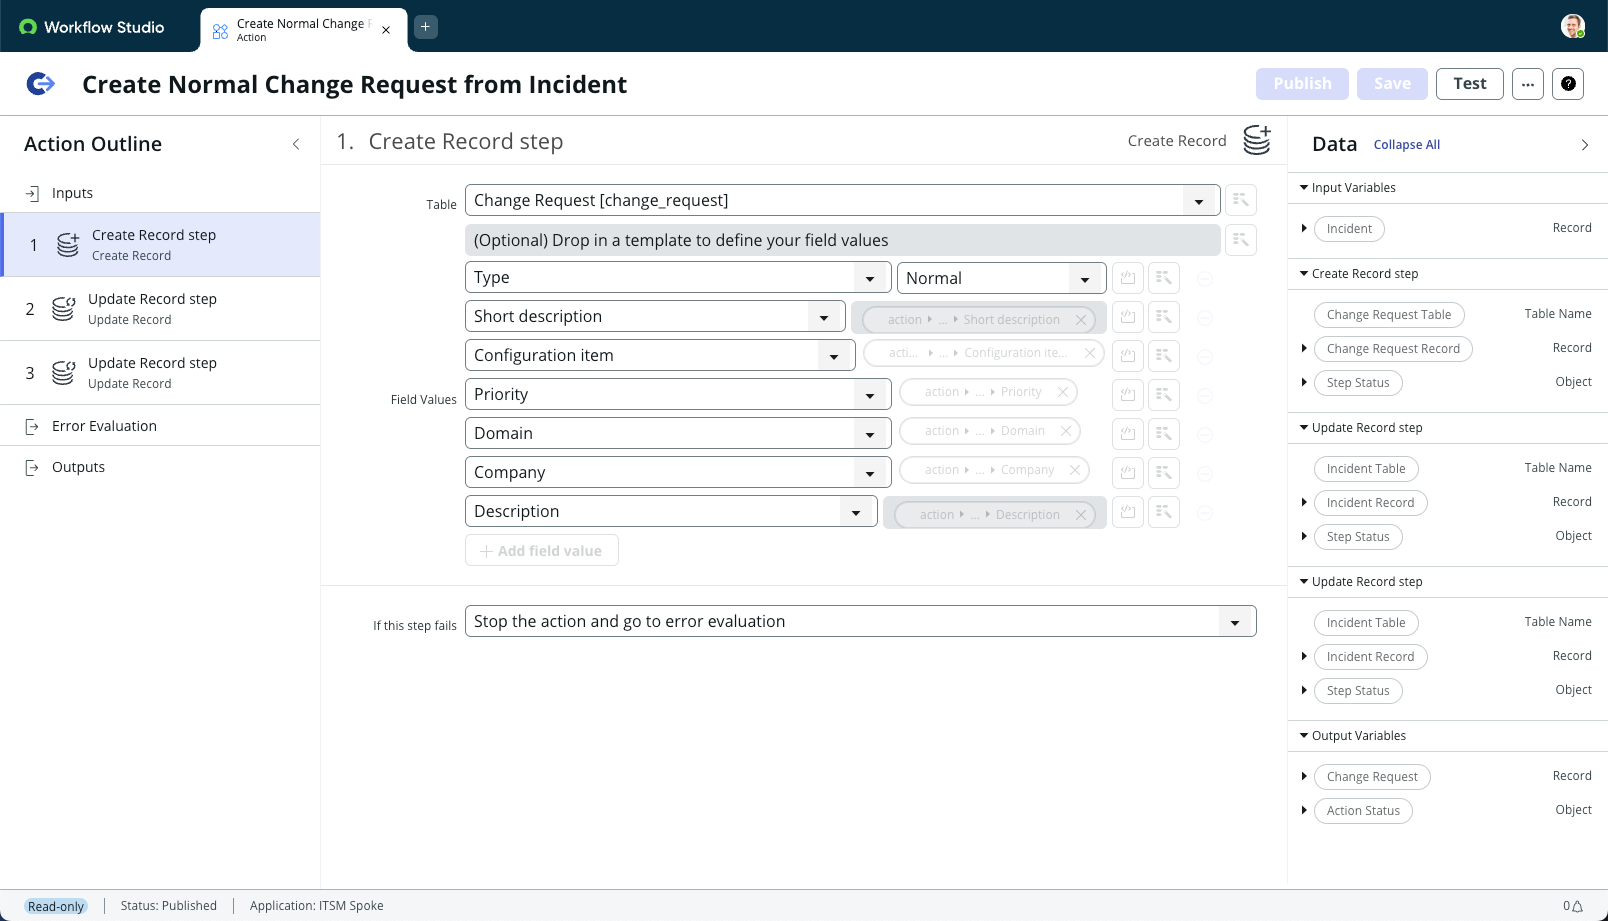Image resolution: width=1608 pixels, height=921 pixels.
Task: Select the Change Request Table pill
Action: 1388,315
